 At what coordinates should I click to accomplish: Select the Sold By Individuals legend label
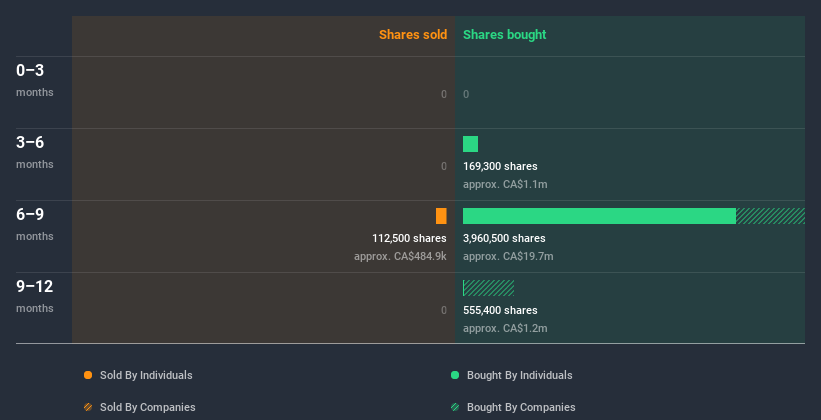(x=146, y=375)
